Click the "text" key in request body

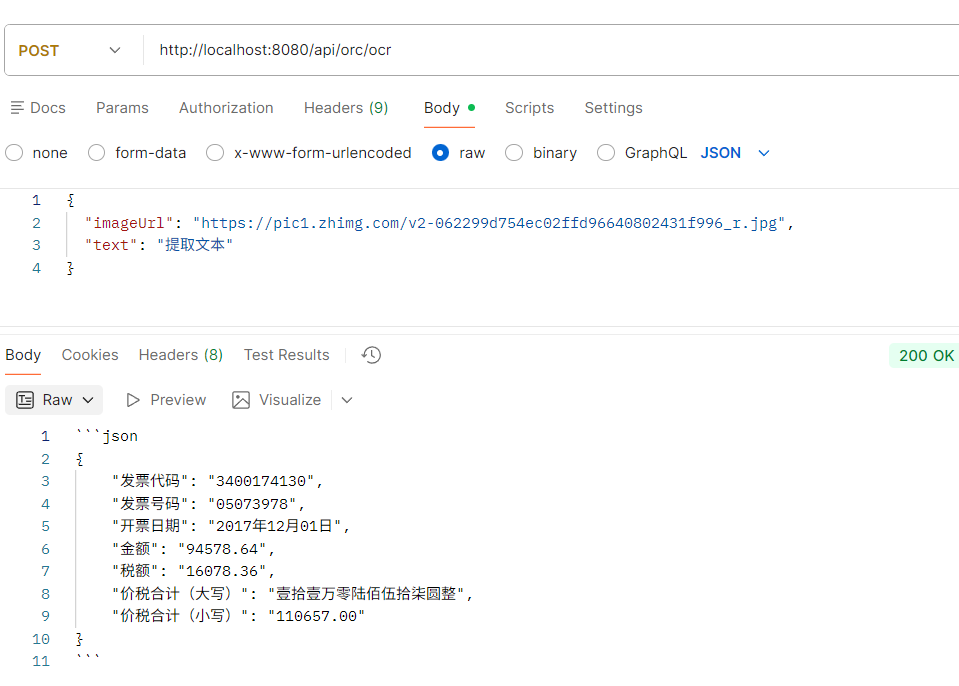(111, 246)
